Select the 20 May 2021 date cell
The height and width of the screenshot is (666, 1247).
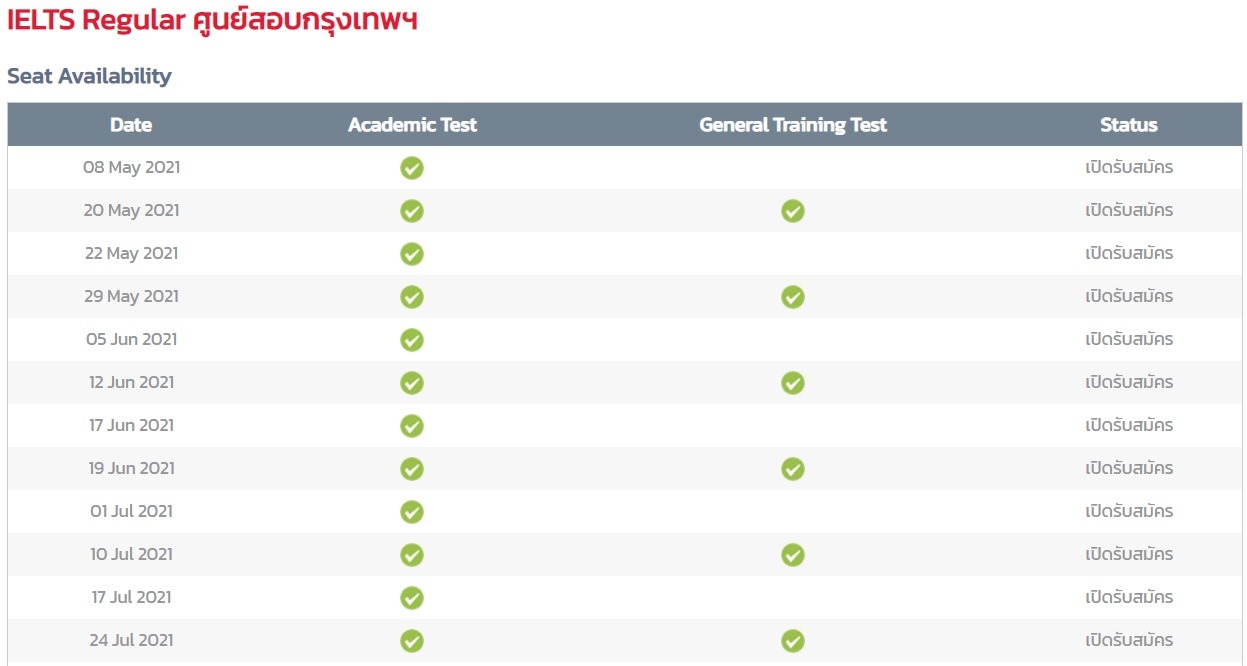[132, 211]
